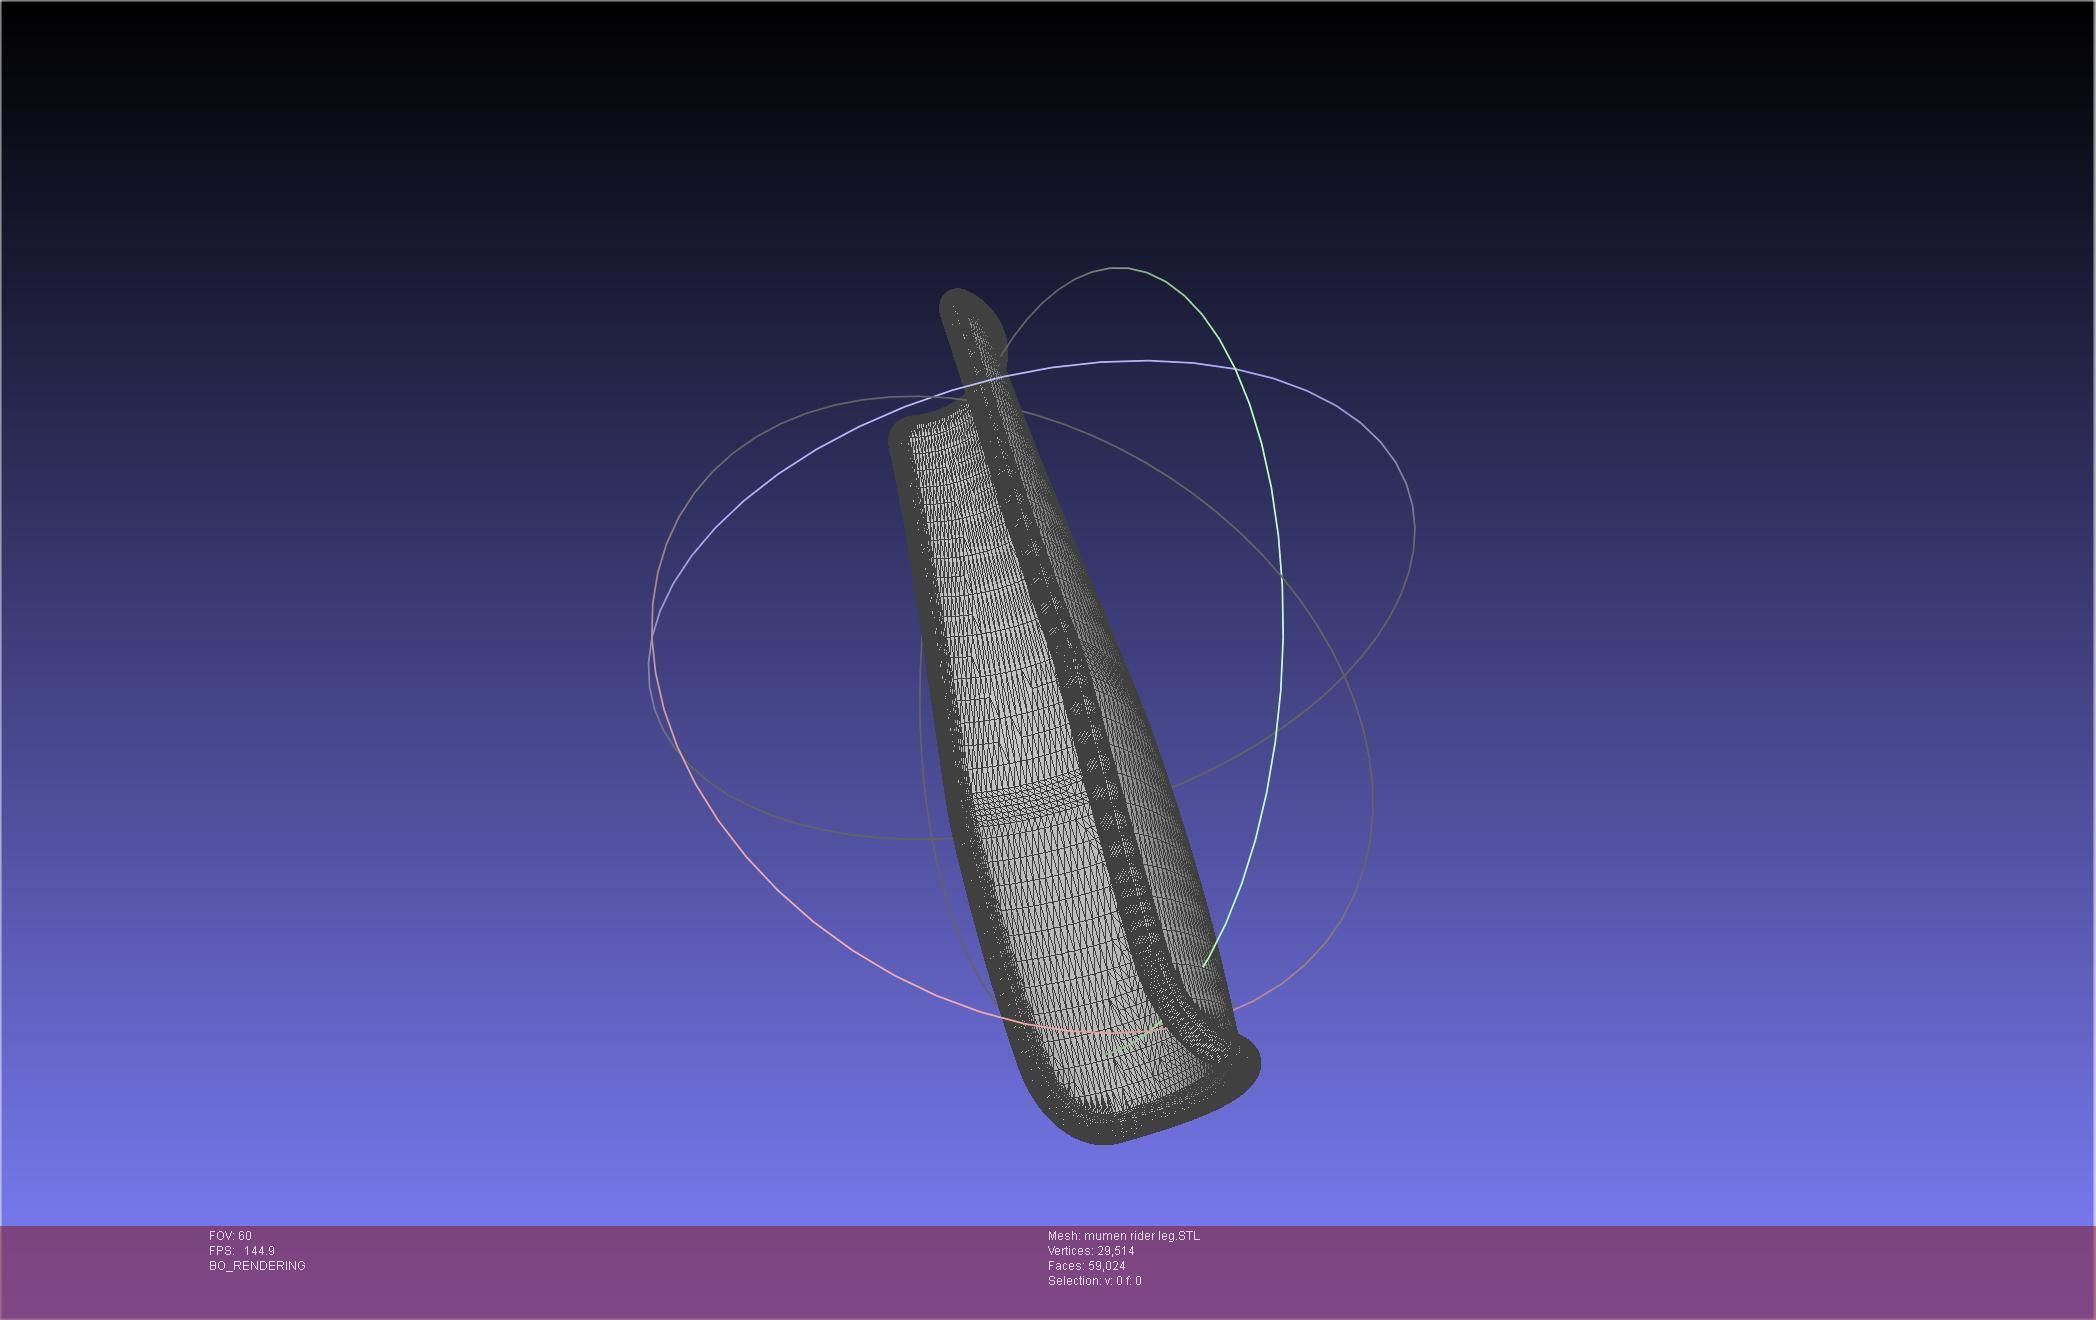This screenshot has height=1320, width=2096.
Task: Click the FPS 144.9 indicator
Action: [242, 1251]
